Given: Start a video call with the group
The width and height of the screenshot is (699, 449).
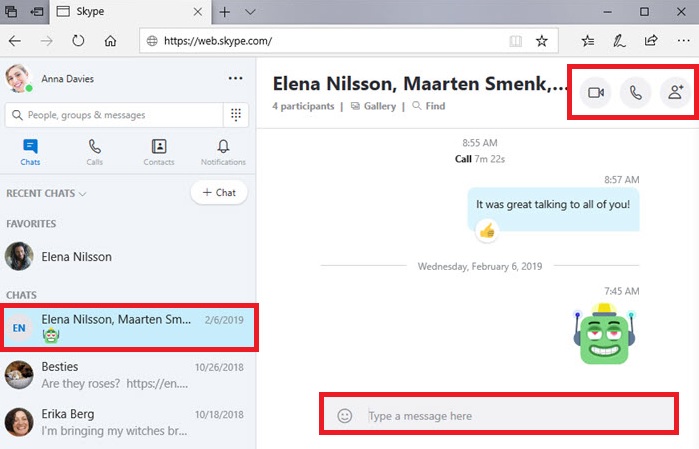Looking at the screenshot, I should point(596,92).
